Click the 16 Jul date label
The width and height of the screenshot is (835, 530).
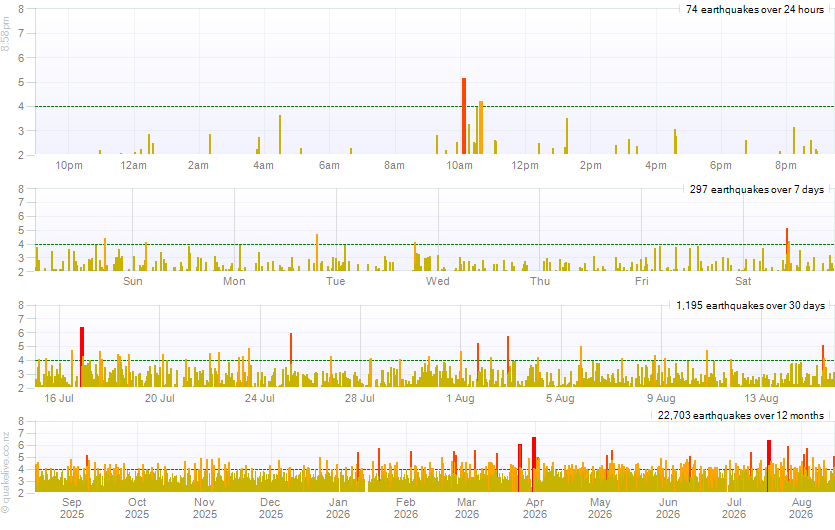[x=59, y=398]
